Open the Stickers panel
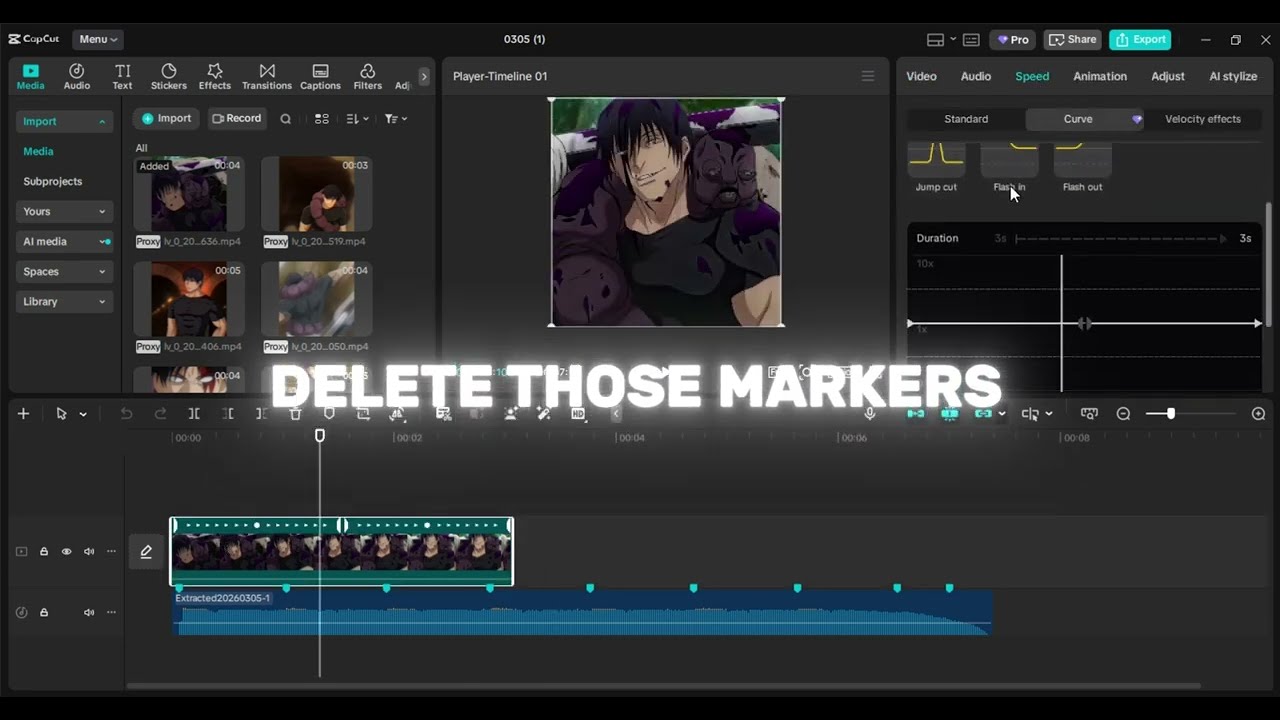 point(169,77)
